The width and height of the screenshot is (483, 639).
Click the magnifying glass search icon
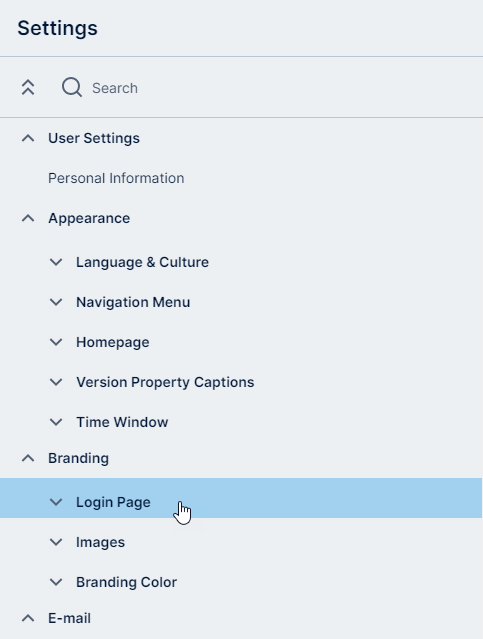pos(72,87)
